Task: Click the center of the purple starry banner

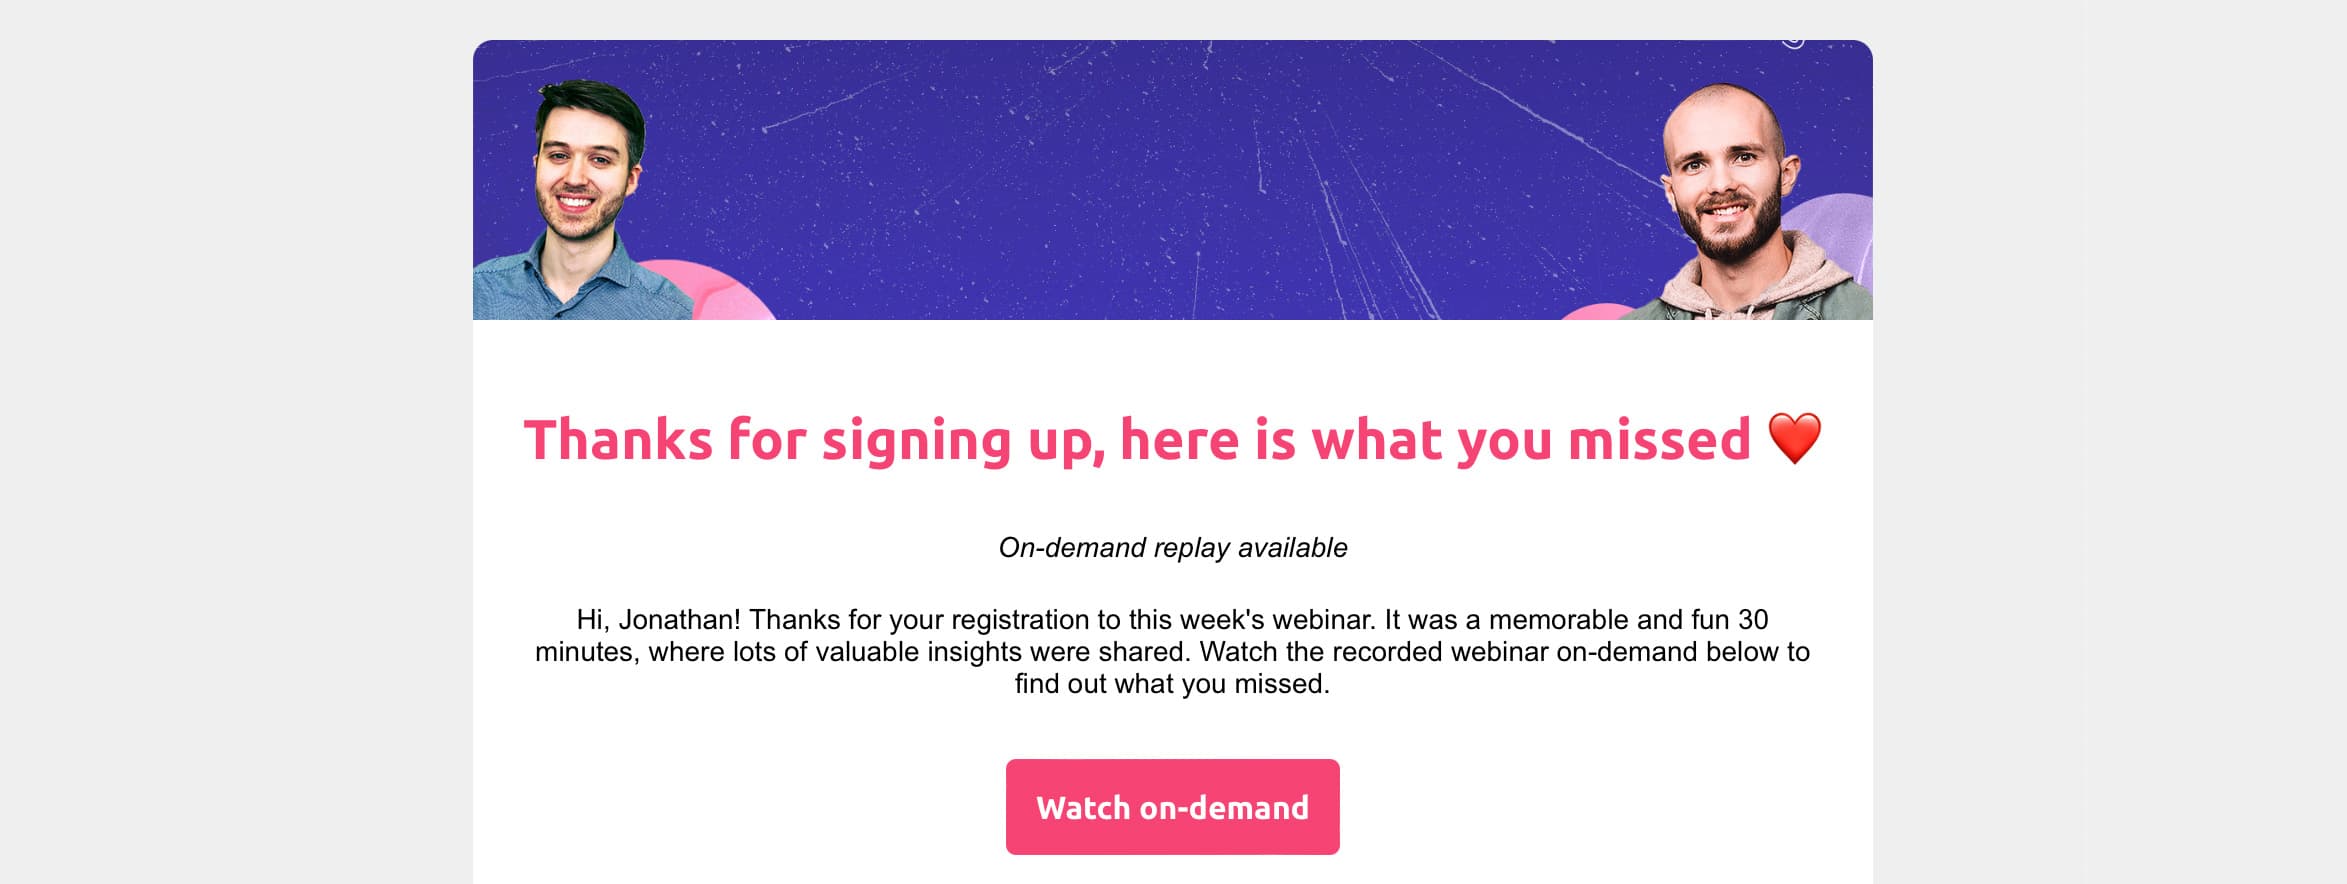Action: coord(1172,180)
